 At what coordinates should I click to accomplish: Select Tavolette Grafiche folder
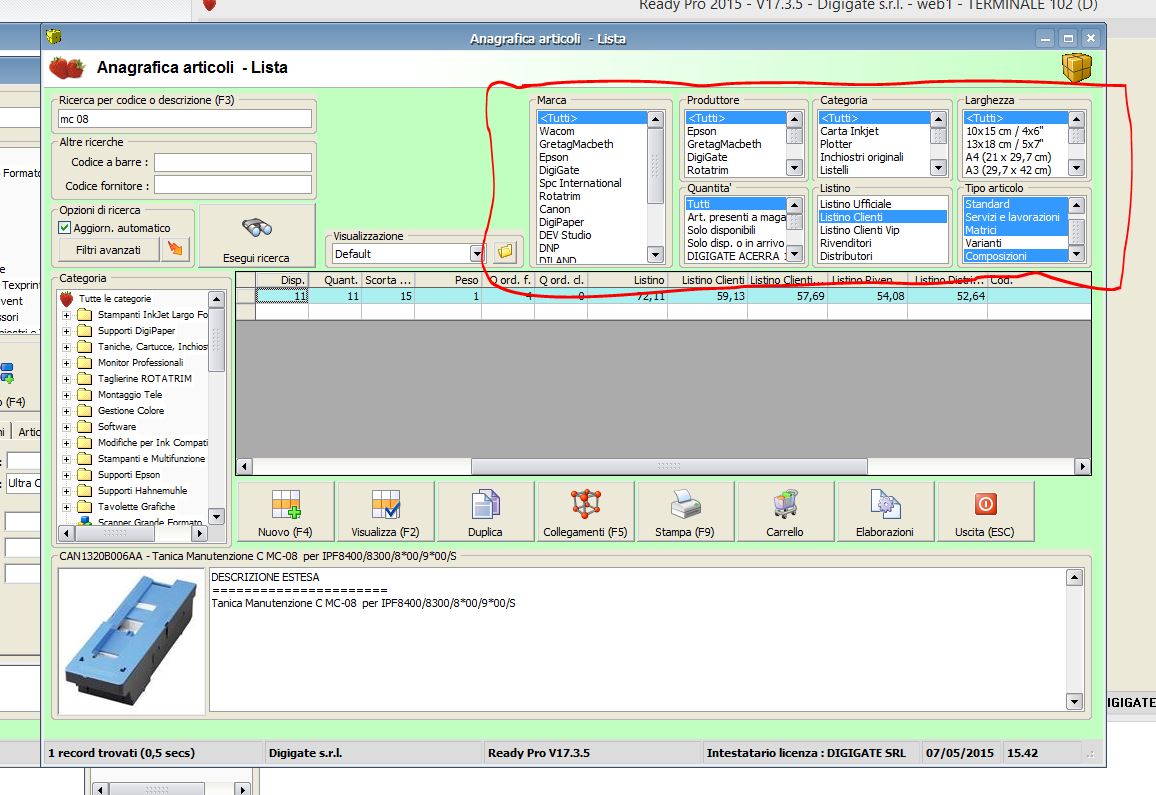(x=136, y=507)
